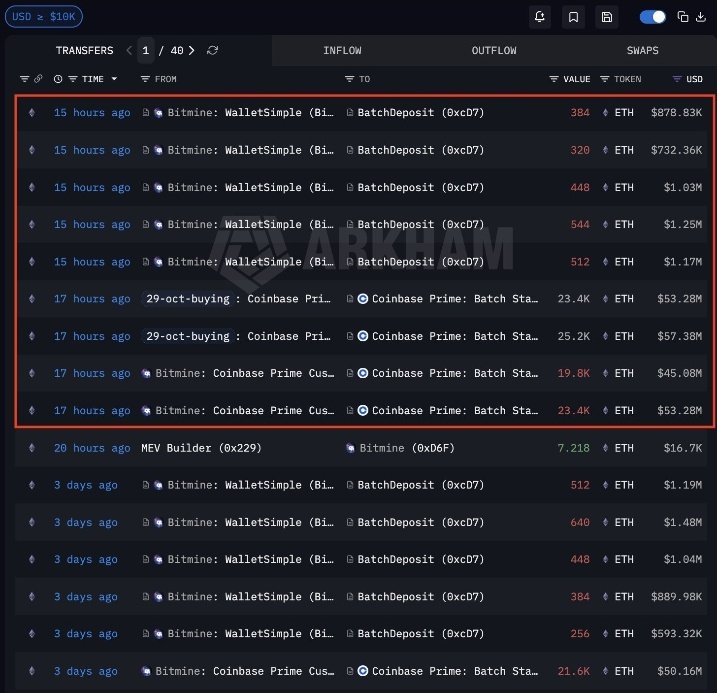Open Coinbase Prime Batch Staking in $57.38M row
Image resolution: width=717 pixels, height=693 pixels.
[x=455, y=336]
